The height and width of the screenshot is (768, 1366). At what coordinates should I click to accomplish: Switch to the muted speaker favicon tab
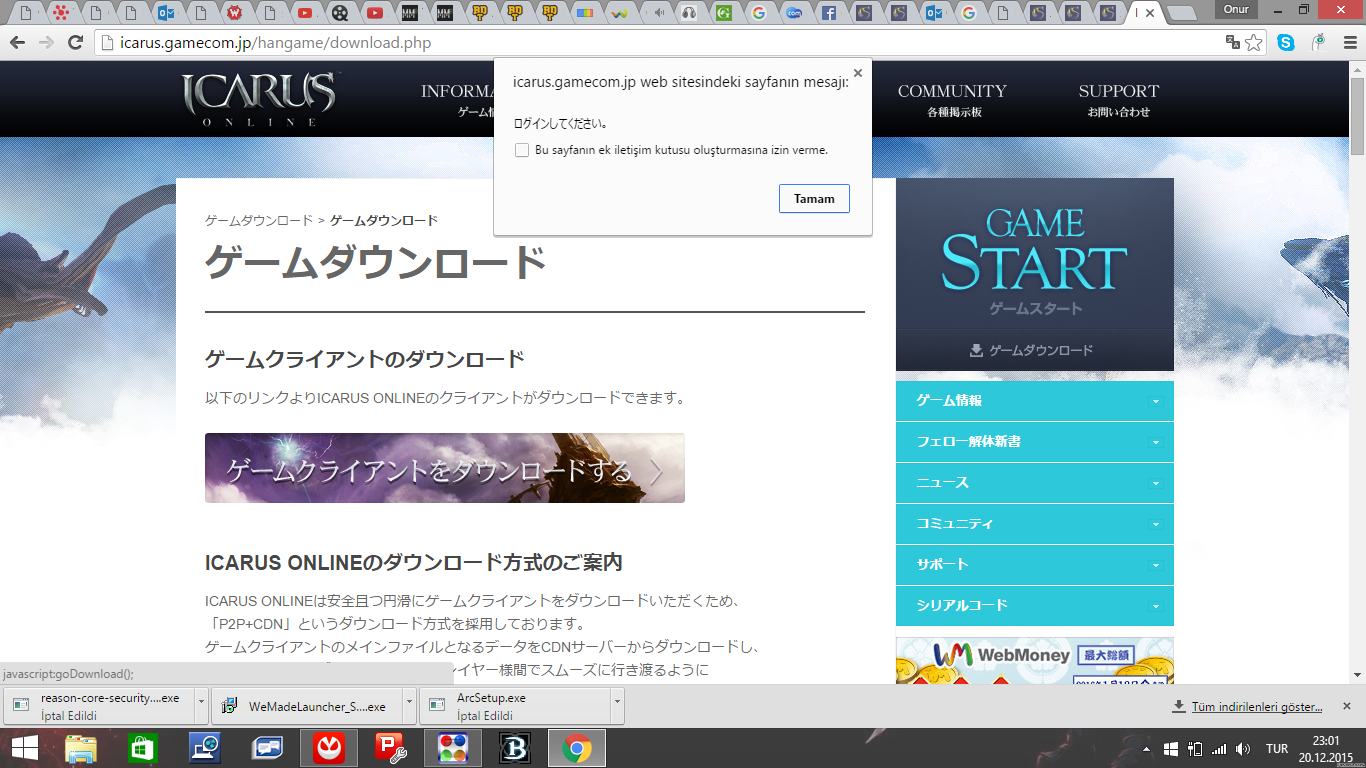pos(658,13)
